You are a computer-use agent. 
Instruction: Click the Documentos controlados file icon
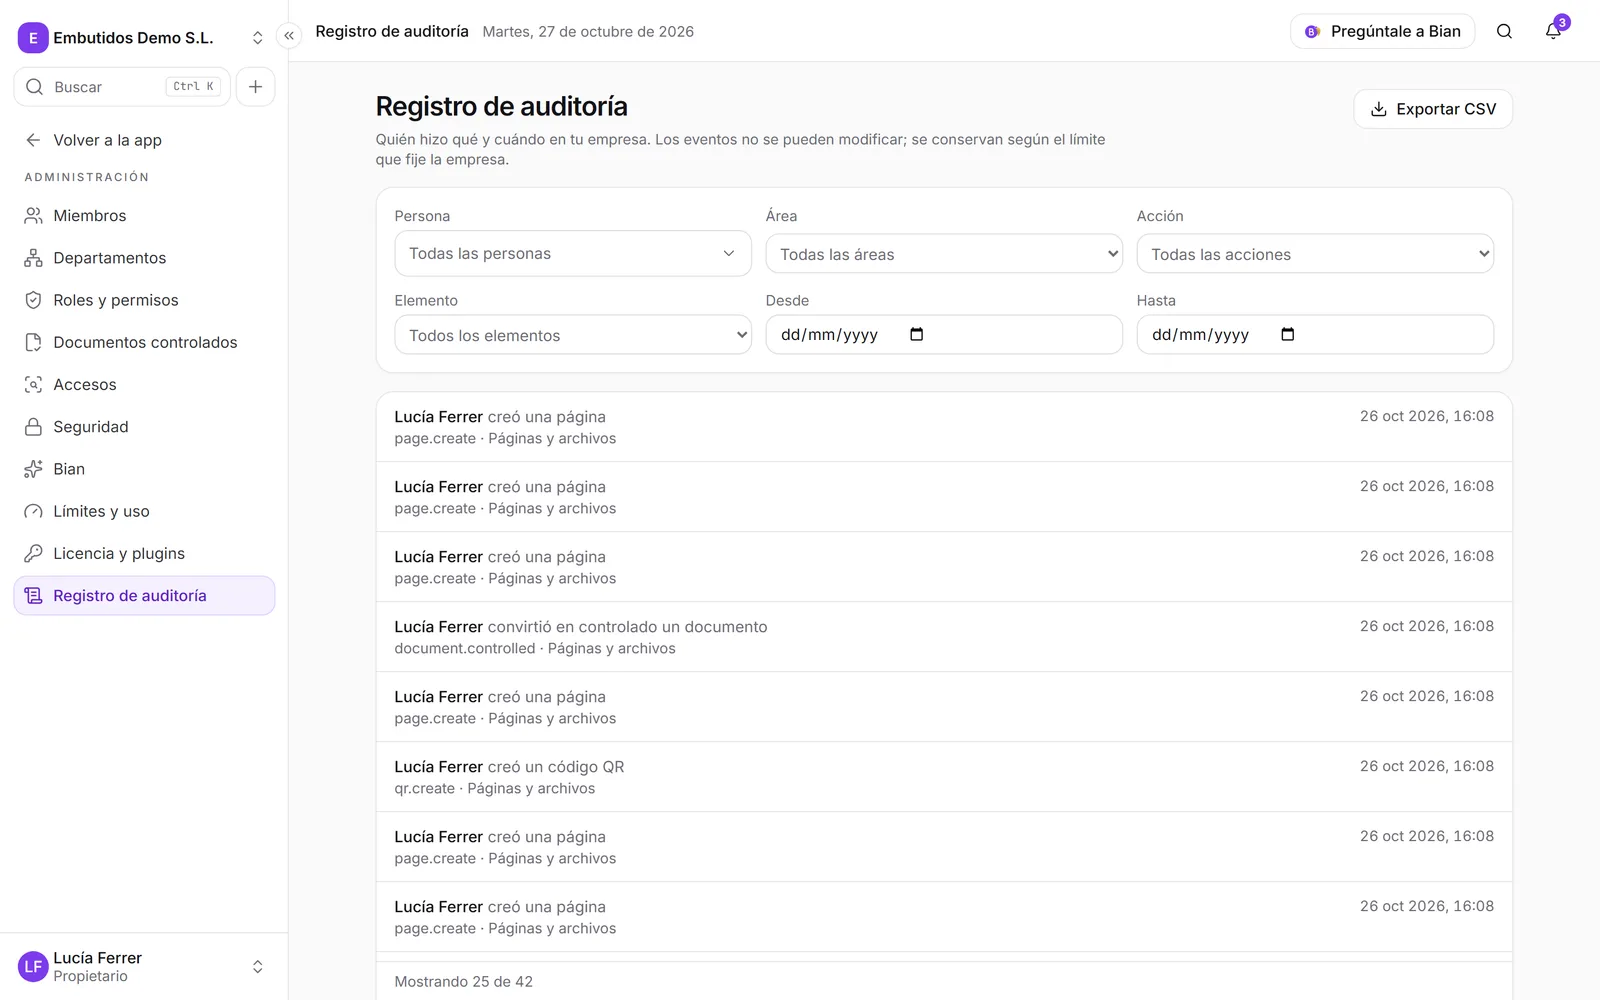pyautogui.click(x=33, y=342)
